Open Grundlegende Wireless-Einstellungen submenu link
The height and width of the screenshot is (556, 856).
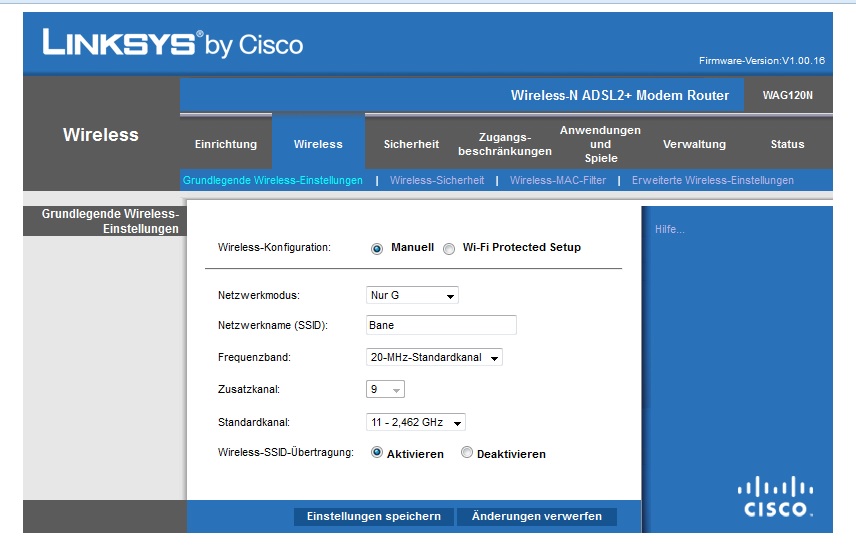point(272,180)
